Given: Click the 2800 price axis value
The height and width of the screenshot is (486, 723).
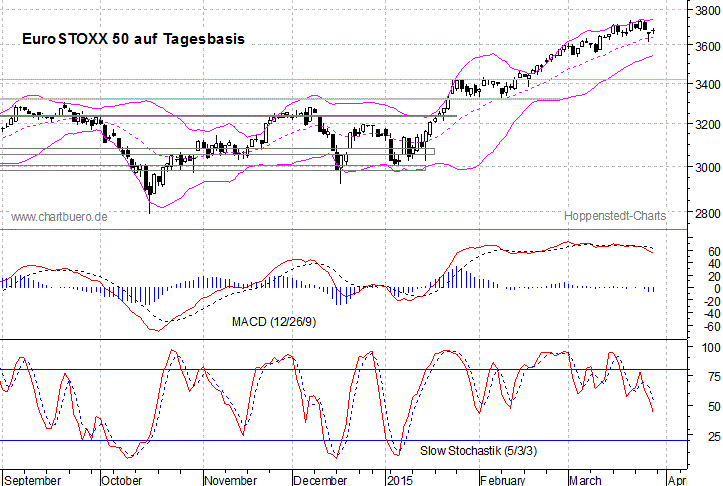Looking at the screenshot, I should pos(708,213).
